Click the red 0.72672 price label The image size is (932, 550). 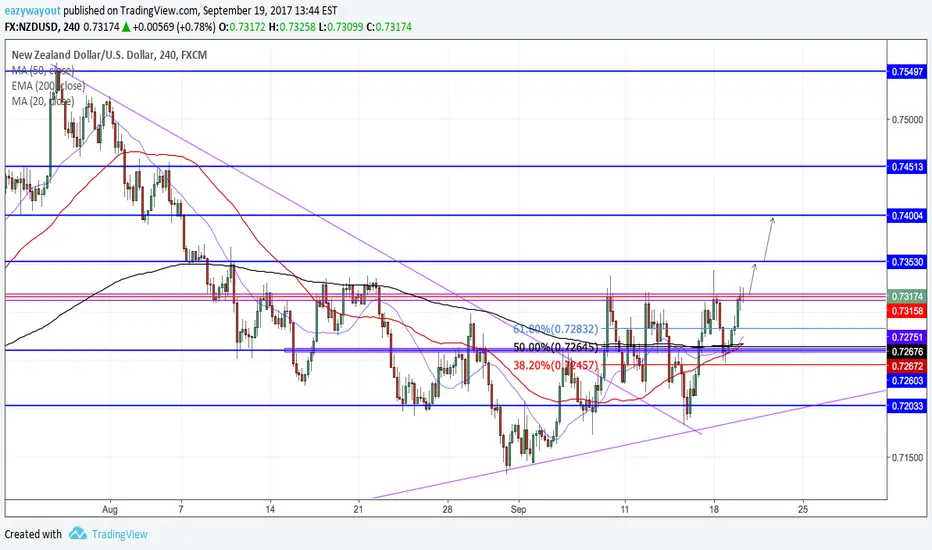click(x=907, y=366)
